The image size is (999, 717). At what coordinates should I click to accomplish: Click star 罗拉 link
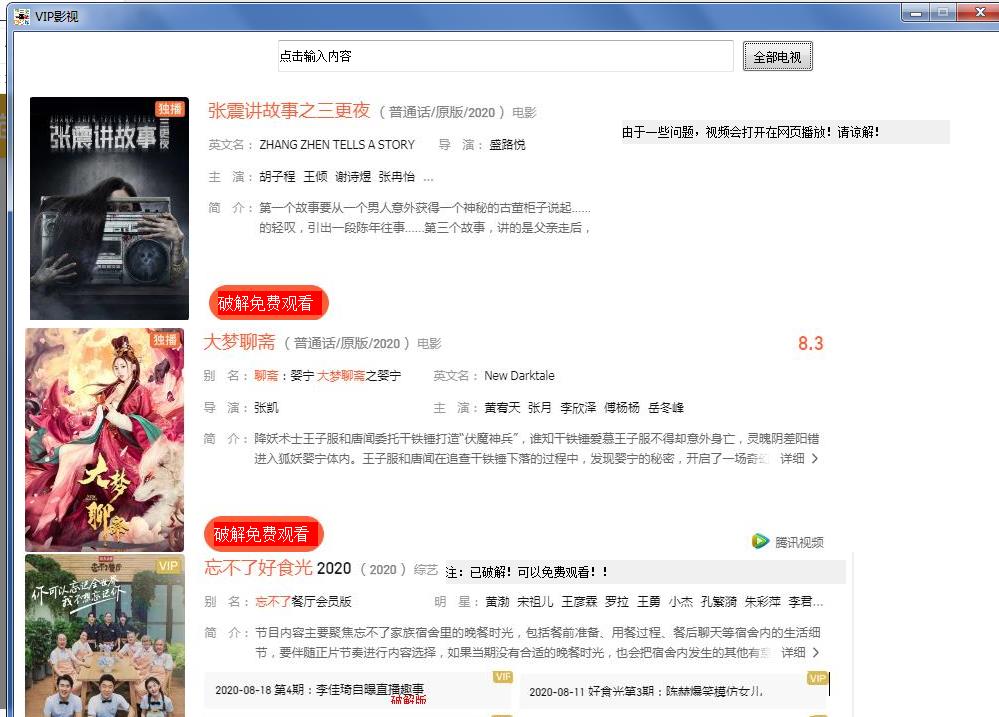pos(617,601)
